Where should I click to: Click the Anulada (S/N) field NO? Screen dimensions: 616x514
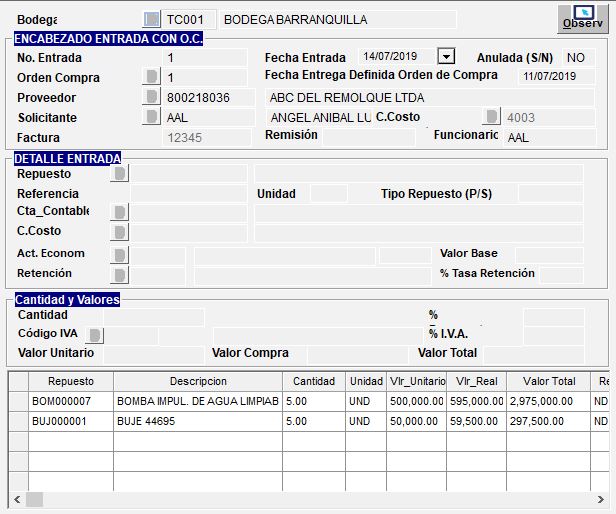tap(579, 58)
